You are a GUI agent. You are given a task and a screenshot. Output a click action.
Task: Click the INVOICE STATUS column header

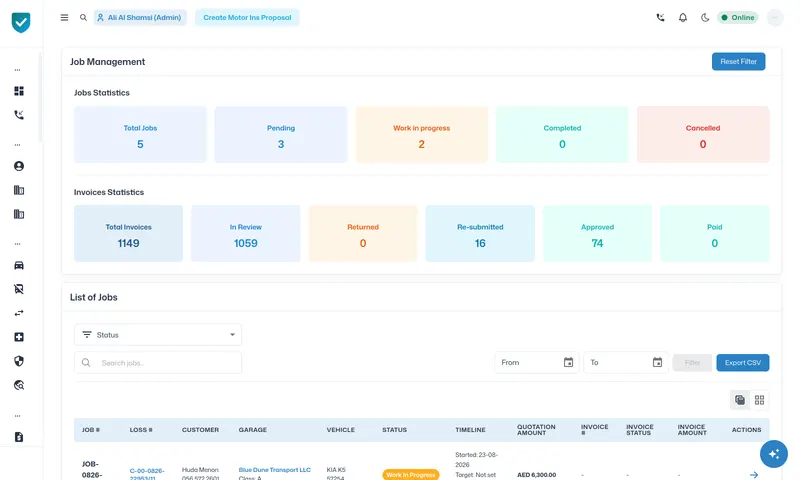[640, 430]
